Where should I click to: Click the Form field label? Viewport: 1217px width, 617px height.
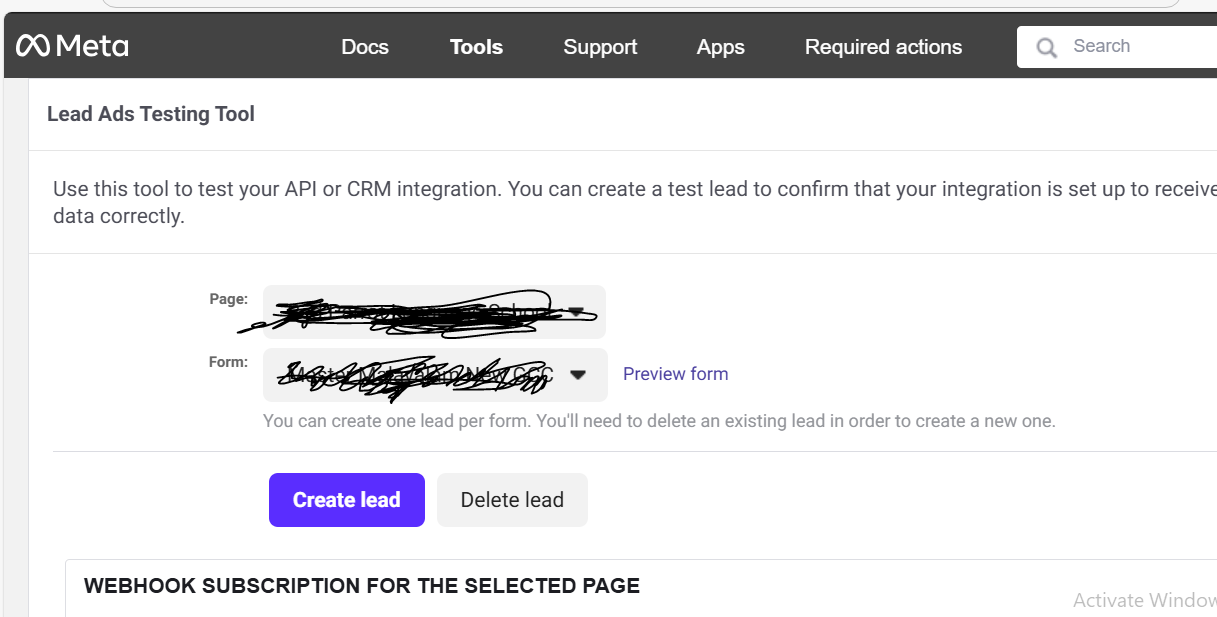click(x=228, y=362)
